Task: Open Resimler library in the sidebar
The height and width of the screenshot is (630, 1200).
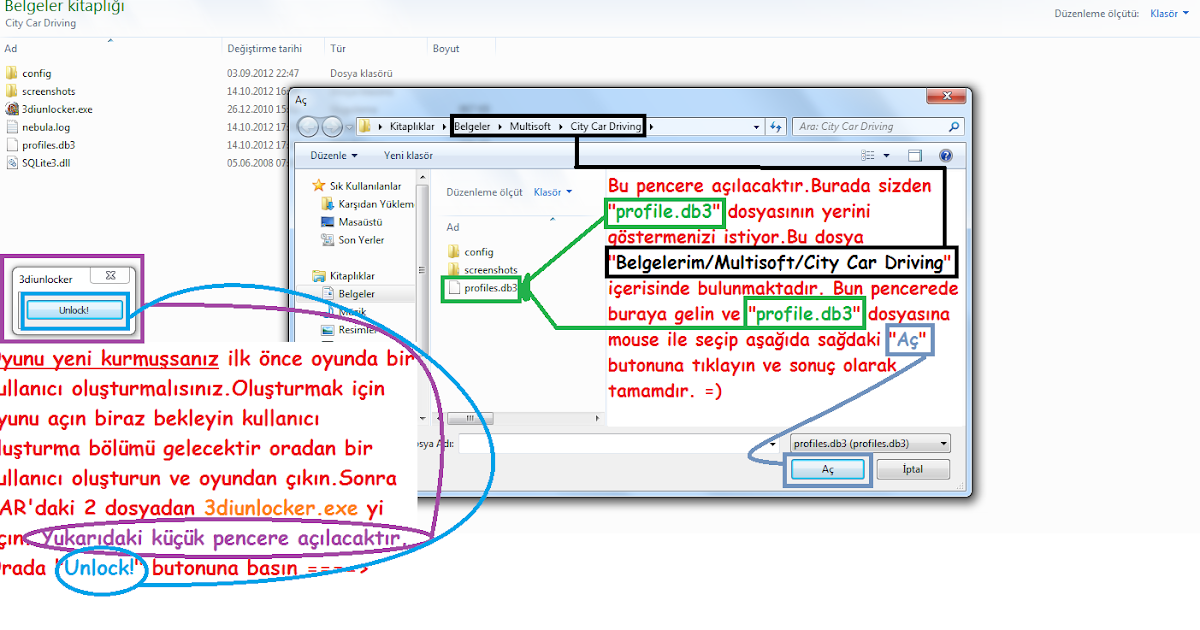Action: coord(348,329)
